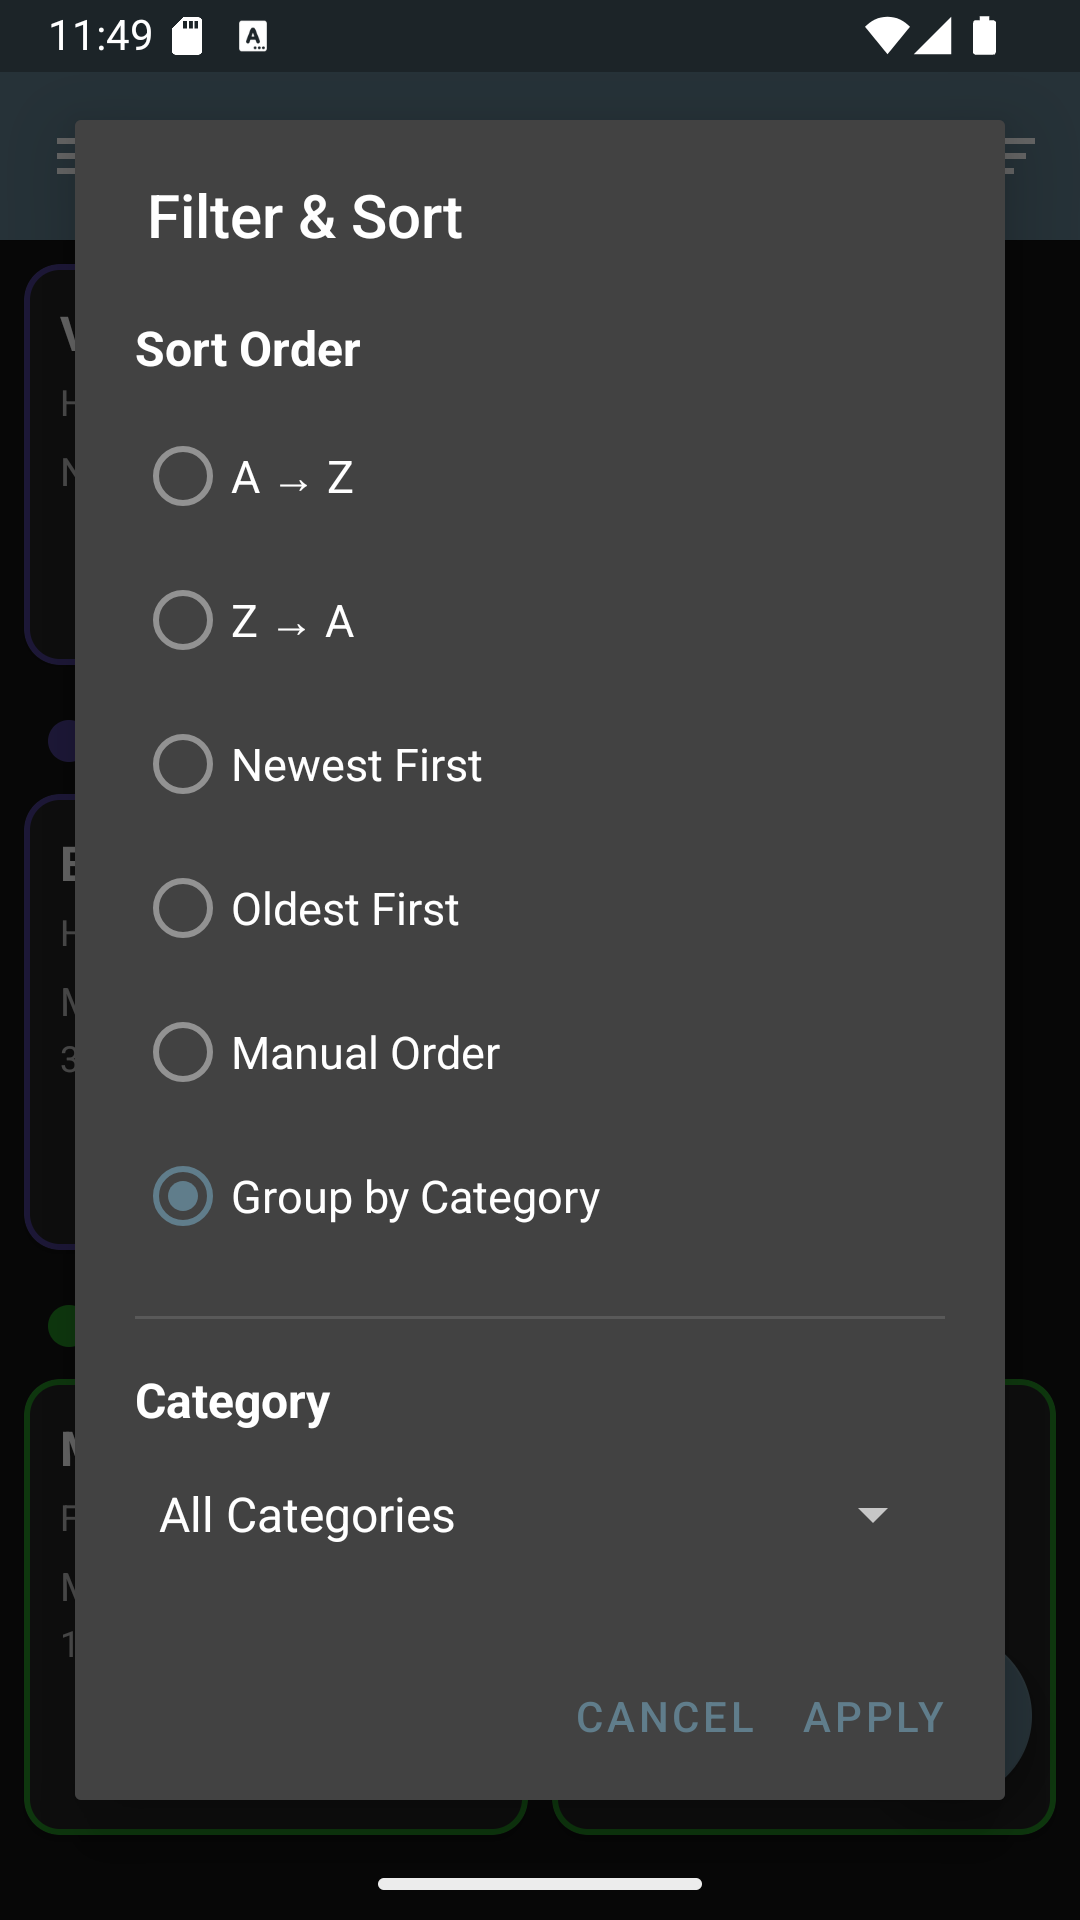1080x1920 pixels.
Task: Tap the Wi-Fi status icon
Action: [885, 36]
